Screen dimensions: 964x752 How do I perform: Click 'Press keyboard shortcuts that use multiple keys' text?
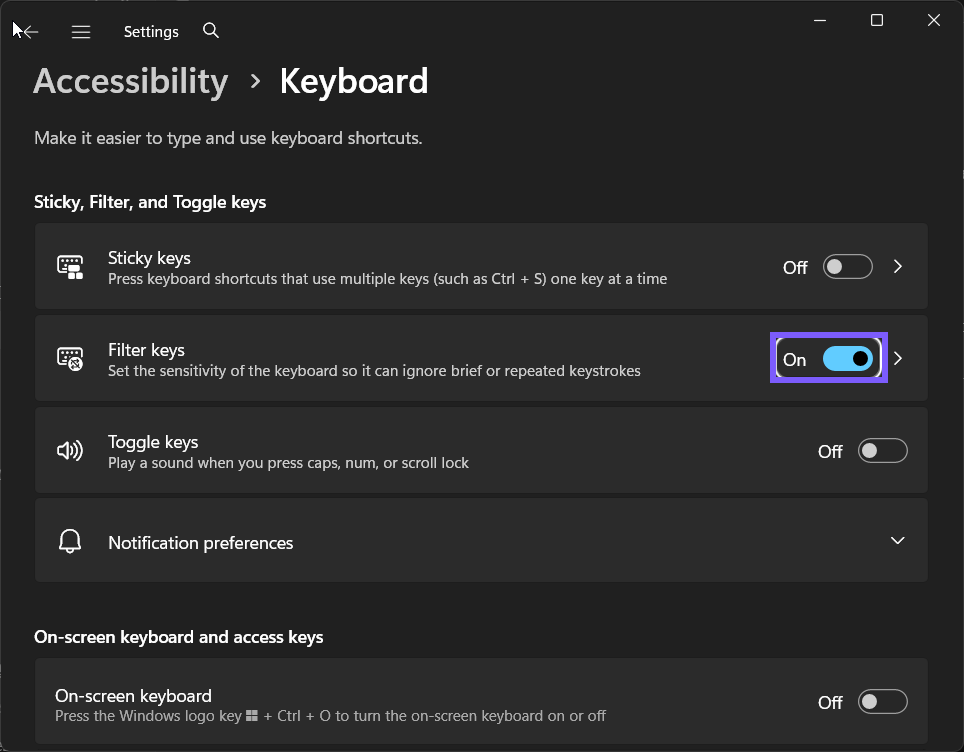pos(387,279)
